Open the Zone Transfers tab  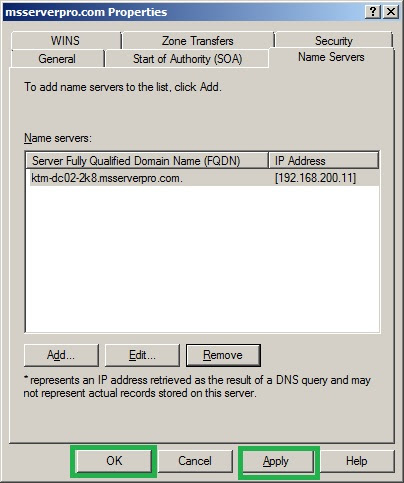(198, 41)
